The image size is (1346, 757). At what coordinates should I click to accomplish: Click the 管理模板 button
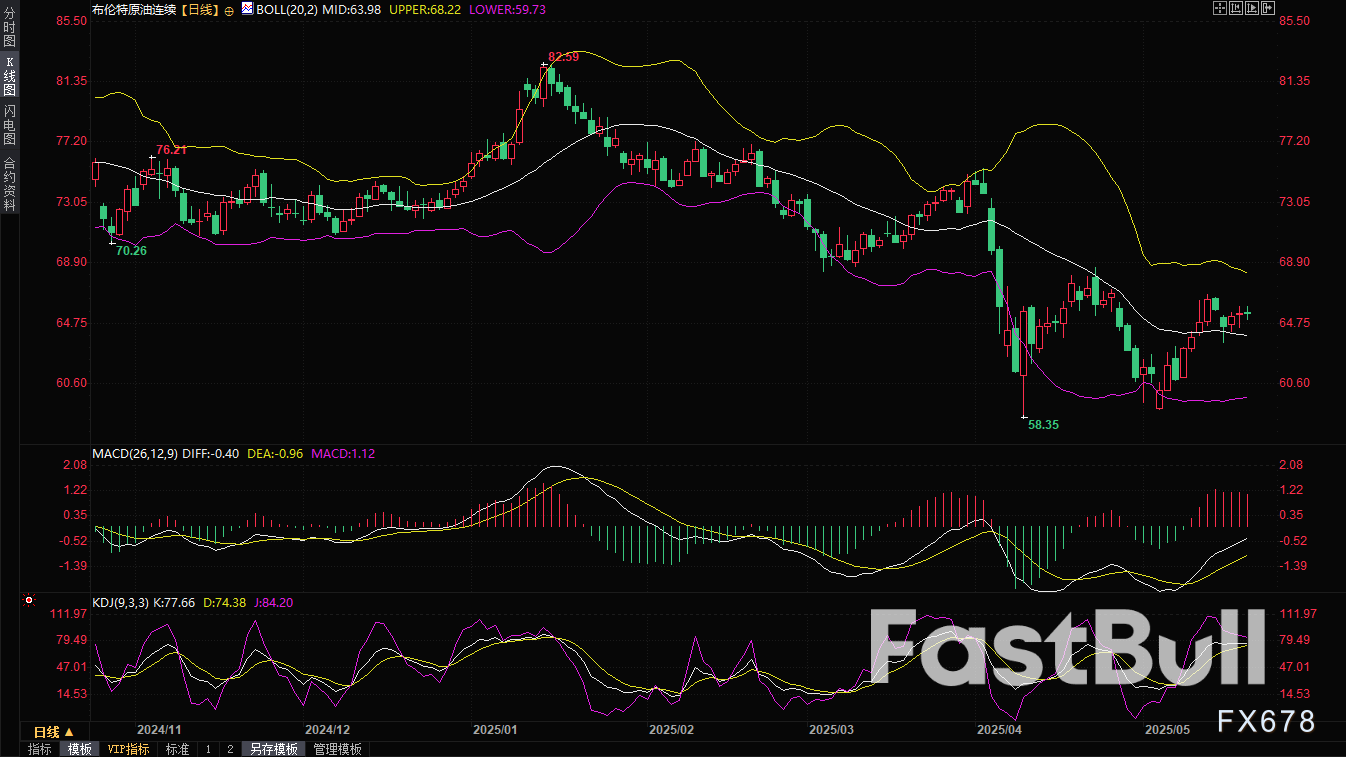point(337,749)
